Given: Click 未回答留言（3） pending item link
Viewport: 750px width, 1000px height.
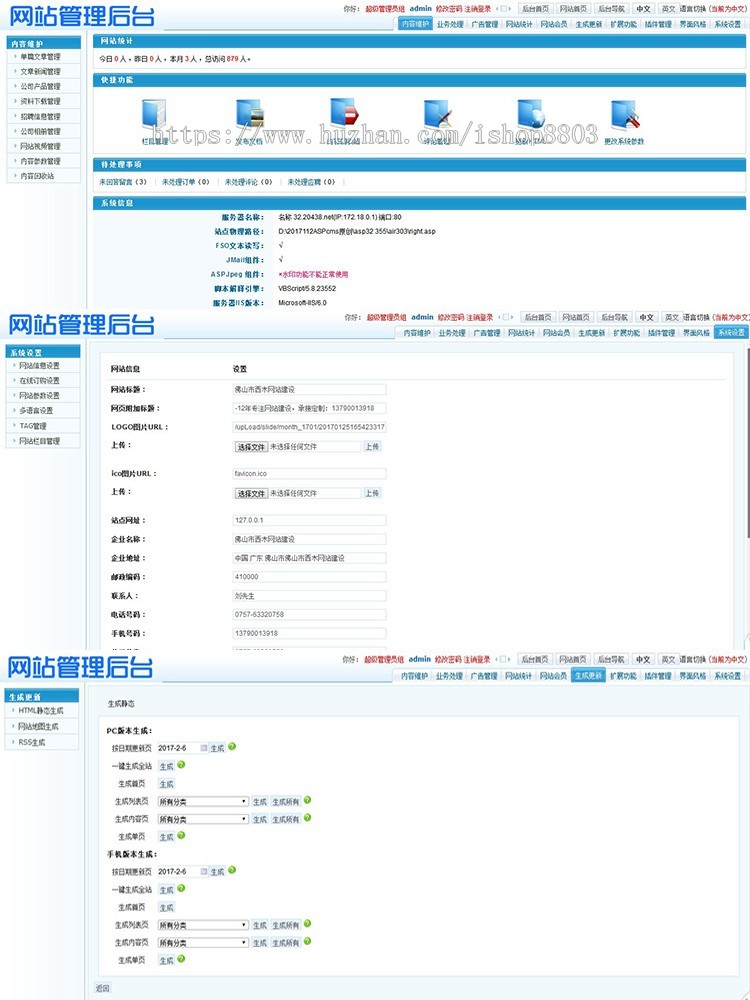Looking at the screenshot, I should [x=122, y=182].
